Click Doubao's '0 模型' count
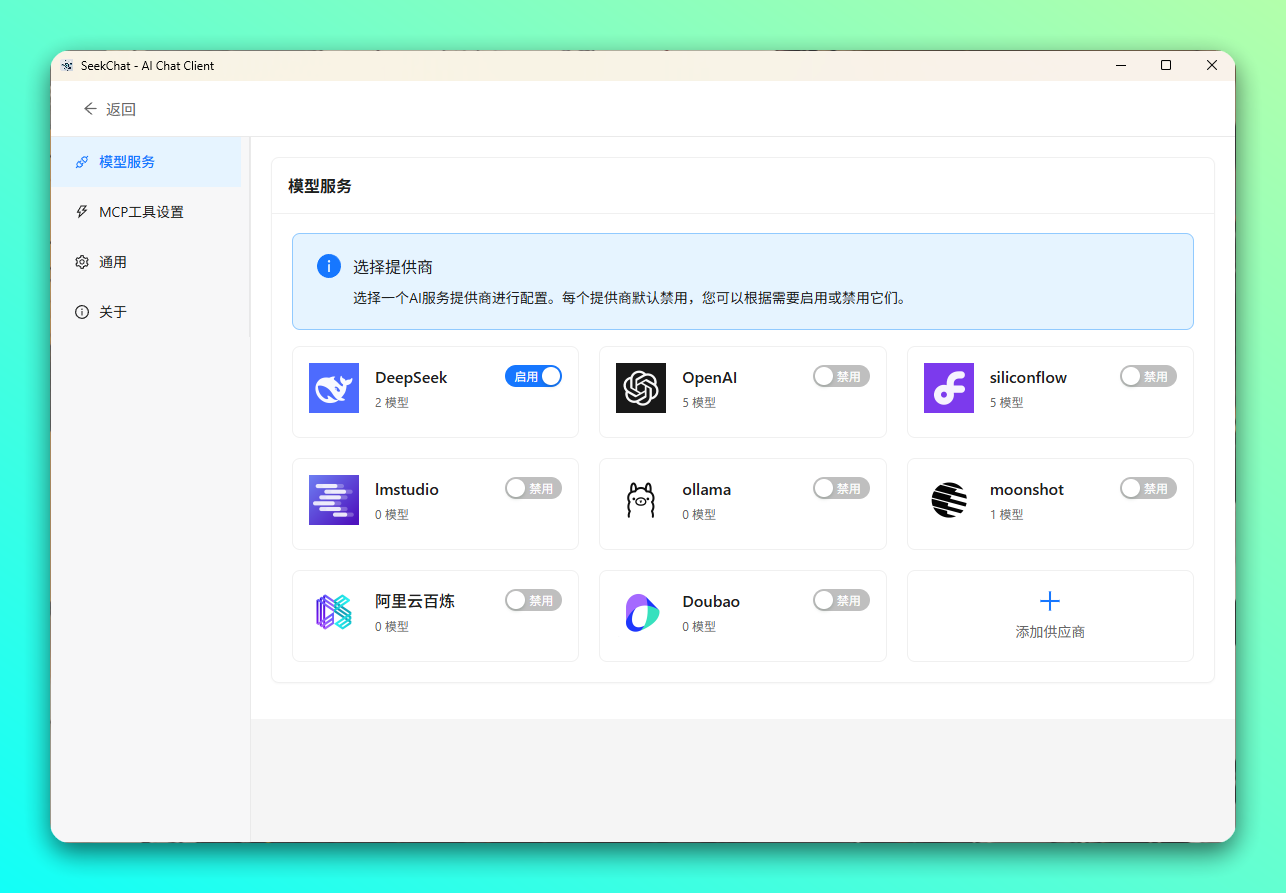This screenshot has height=893, width=1286. coord(699,627)
